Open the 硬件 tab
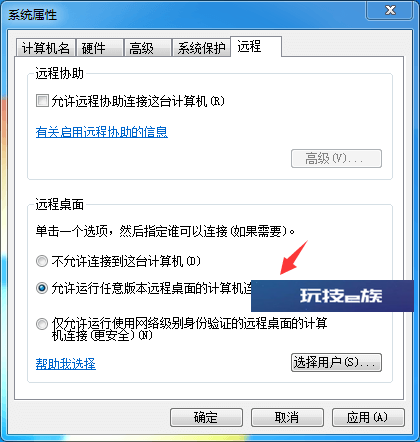Viewport: 420px width, 442px height. pyautogui.click(x=99, y=48)
